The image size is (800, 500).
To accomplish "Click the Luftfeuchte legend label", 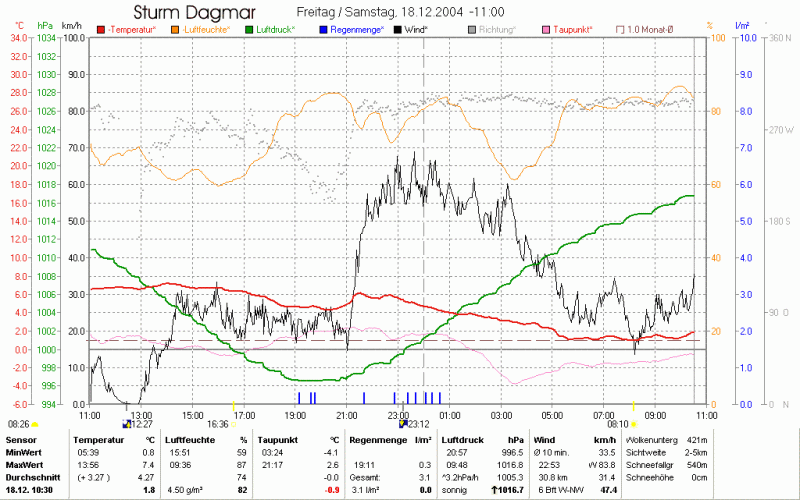I will [206, 30].
